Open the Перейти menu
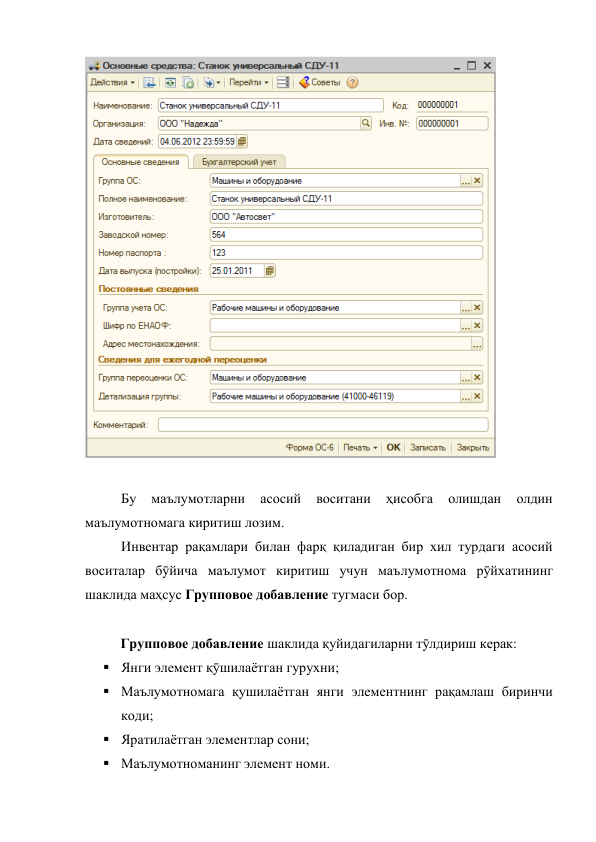 point(249,83)
